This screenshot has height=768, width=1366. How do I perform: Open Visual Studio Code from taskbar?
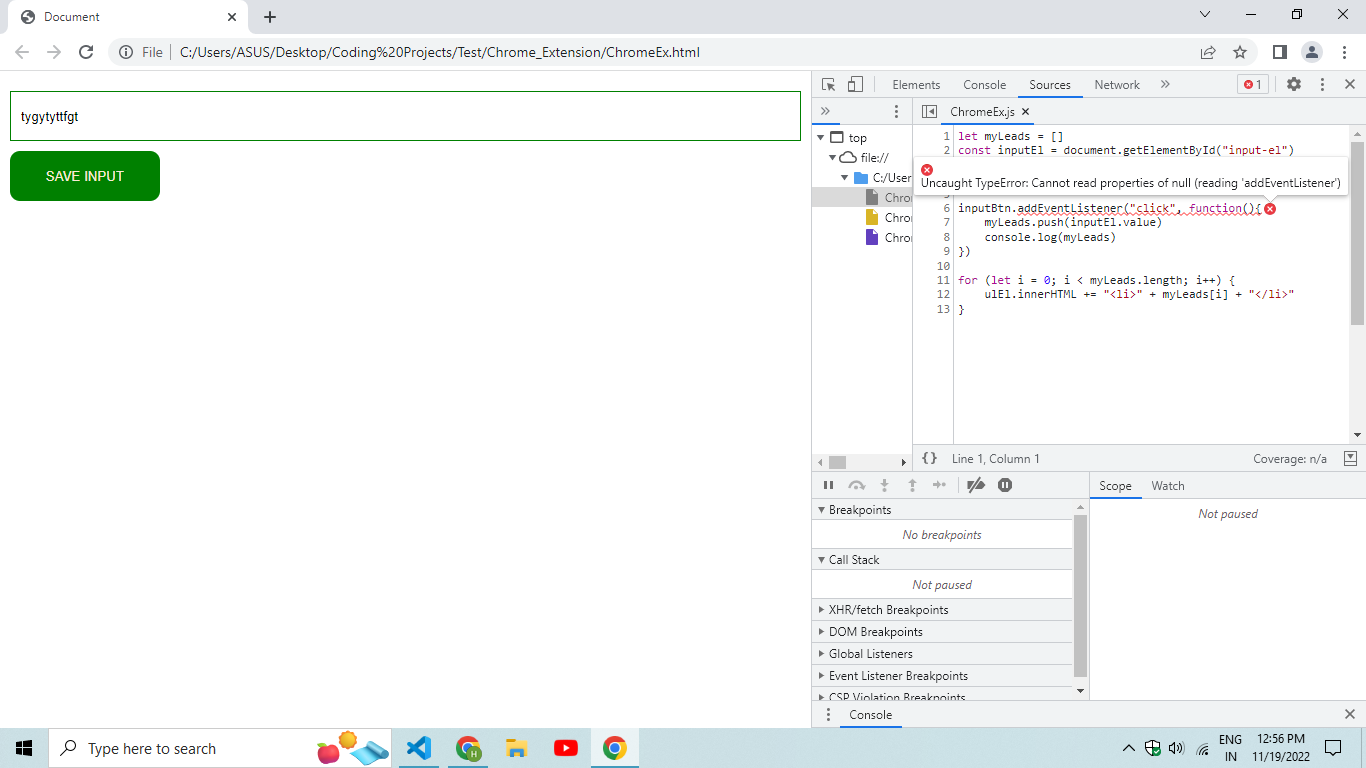pos(419,748)
